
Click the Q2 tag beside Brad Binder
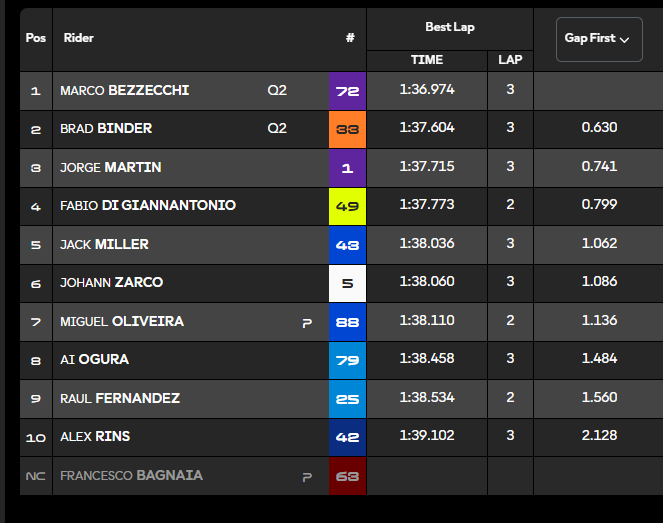(277, 128)
